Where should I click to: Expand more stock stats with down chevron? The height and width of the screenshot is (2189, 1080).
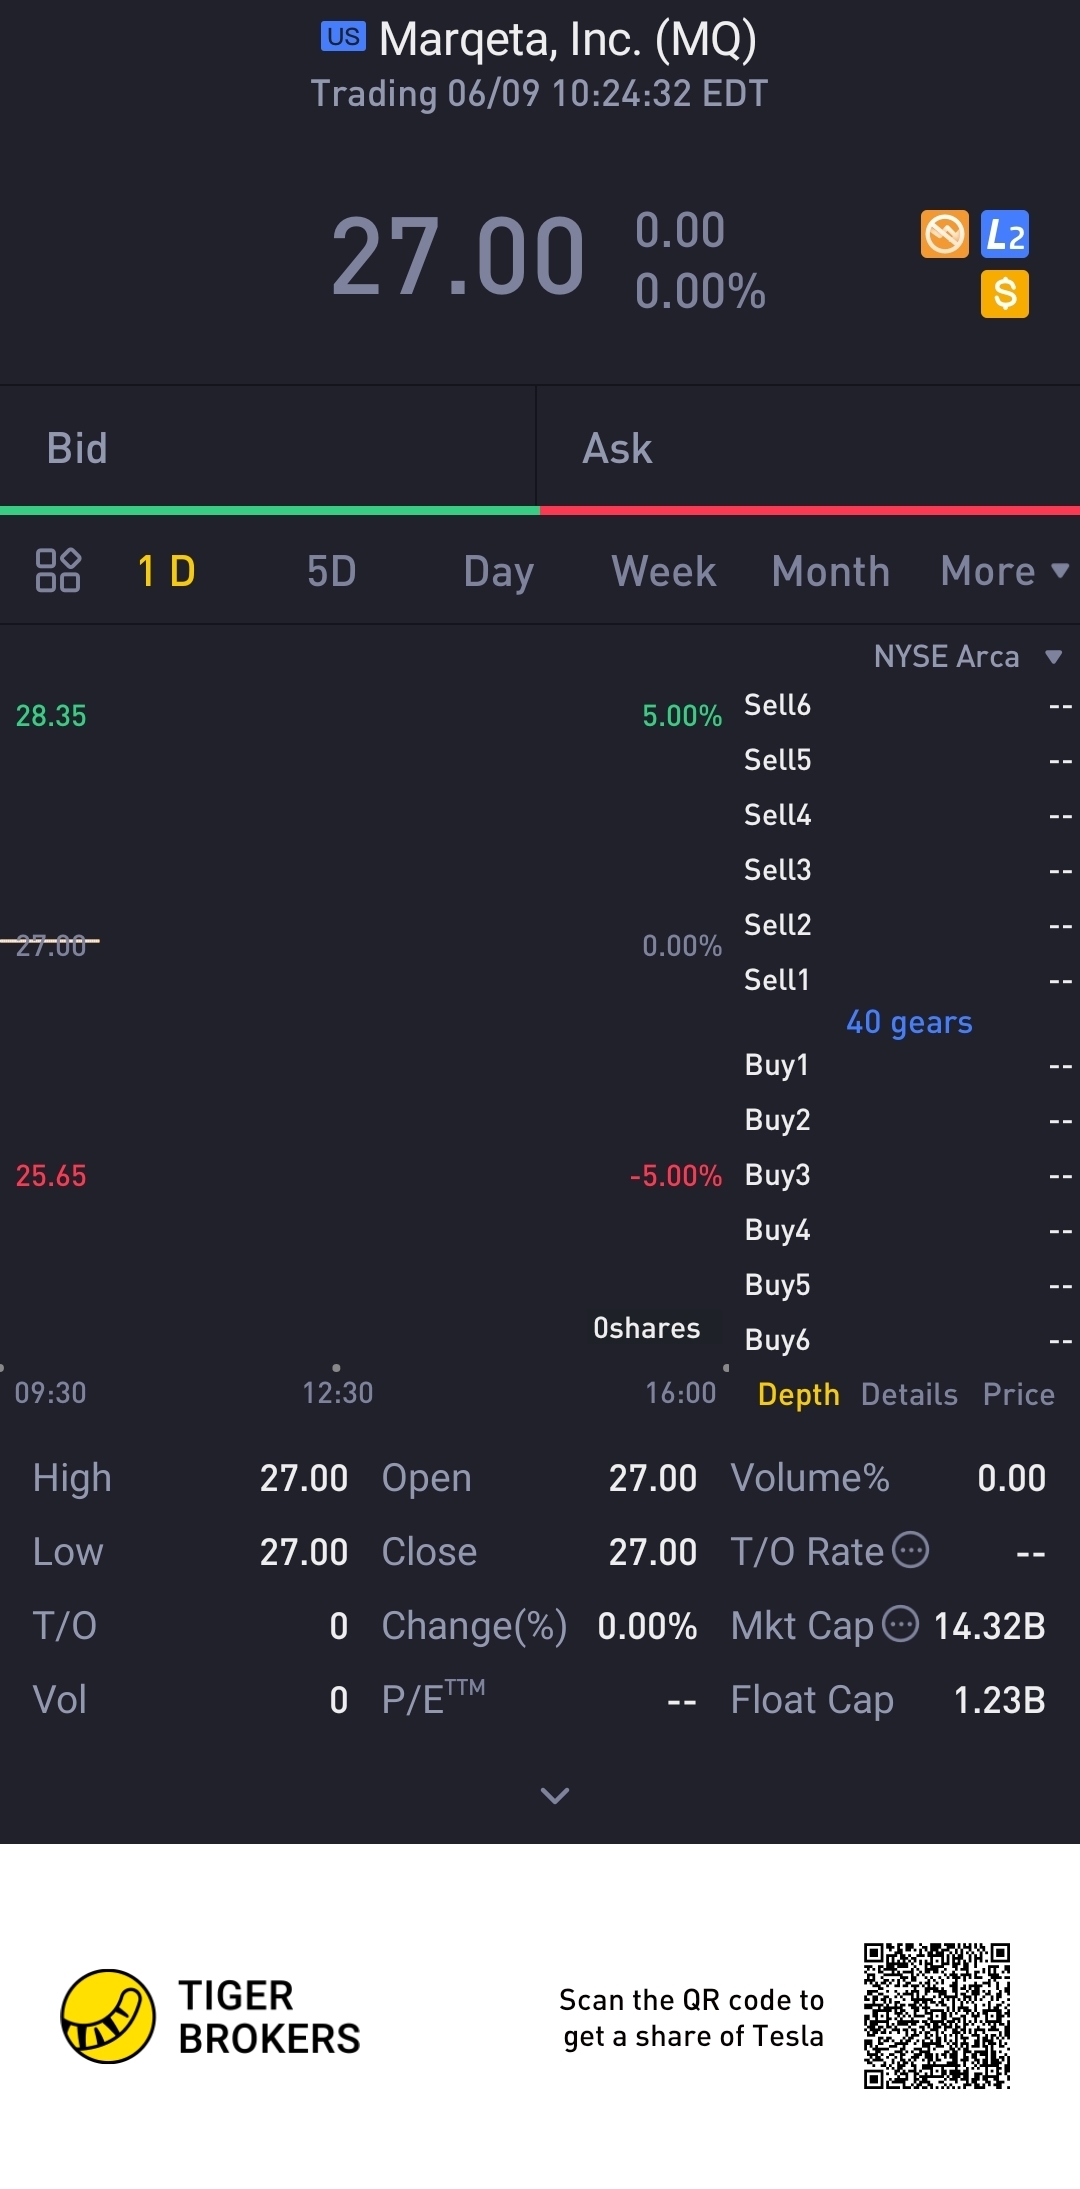(x=554, y=1795)
